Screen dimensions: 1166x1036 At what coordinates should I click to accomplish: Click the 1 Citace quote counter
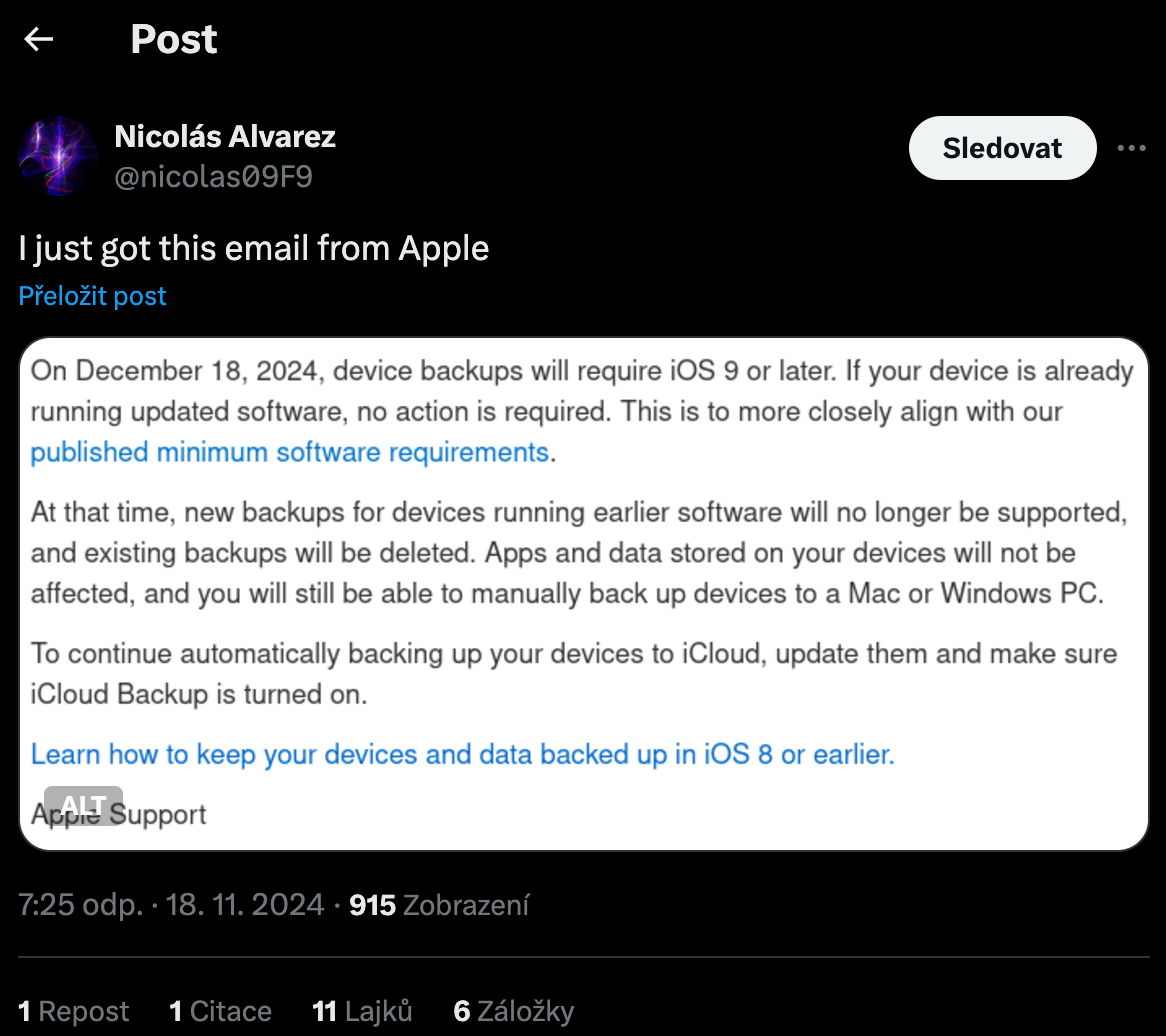pyautogui.click(x=220, y=1011)
